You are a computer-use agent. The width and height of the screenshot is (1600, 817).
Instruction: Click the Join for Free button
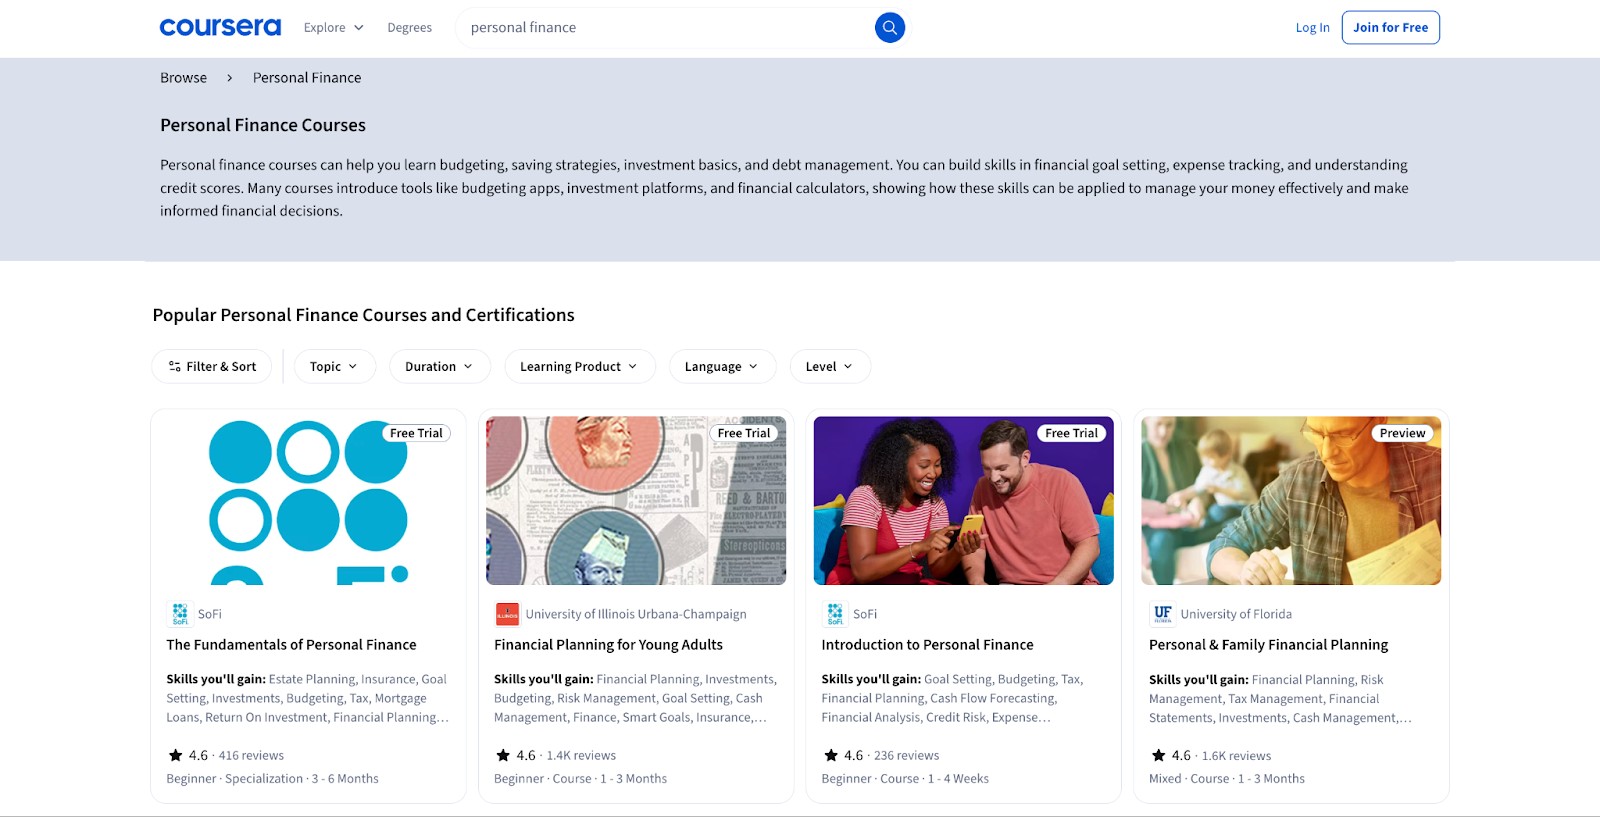(x=1390, y=27)
